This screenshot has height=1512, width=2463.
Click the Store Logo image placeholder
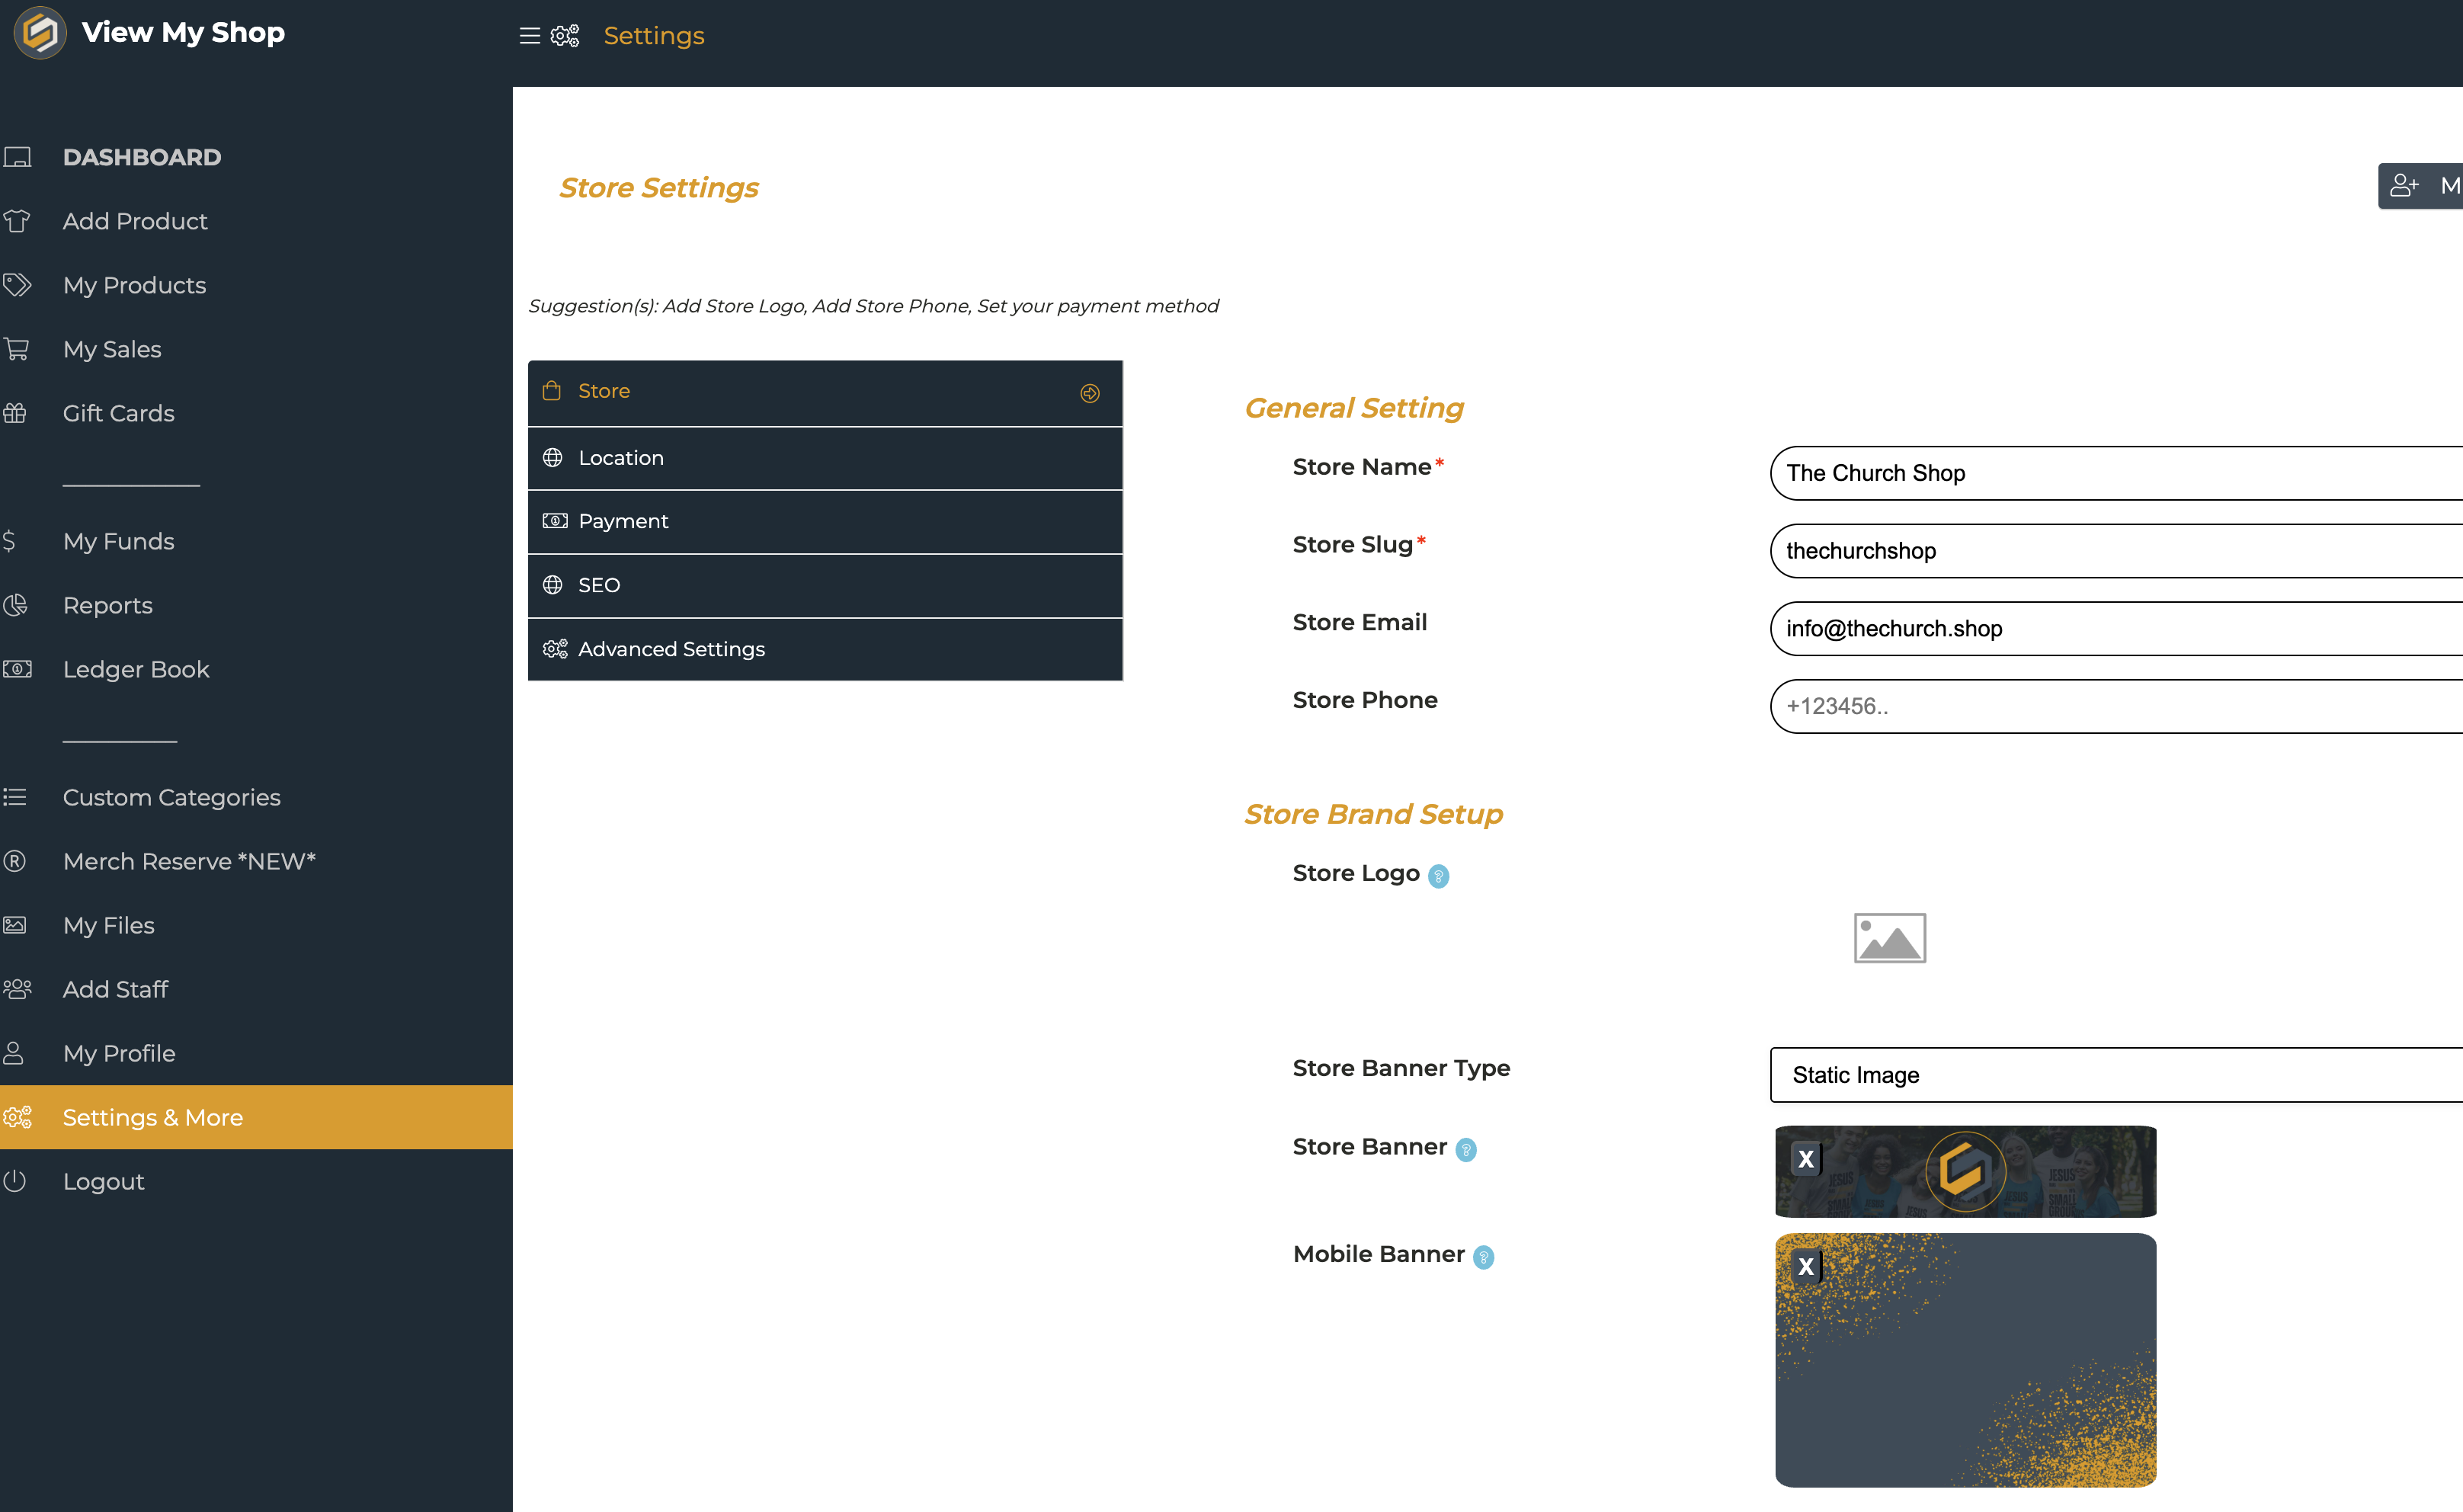(x=1890, y=938)
